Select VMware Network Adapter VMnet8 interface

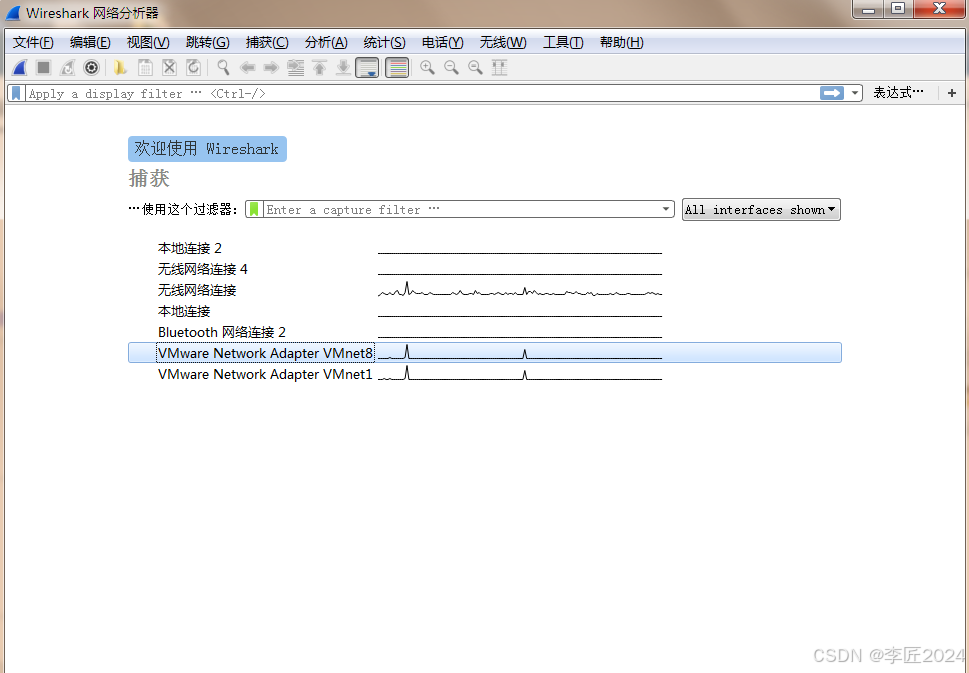(x=484, y=353)
